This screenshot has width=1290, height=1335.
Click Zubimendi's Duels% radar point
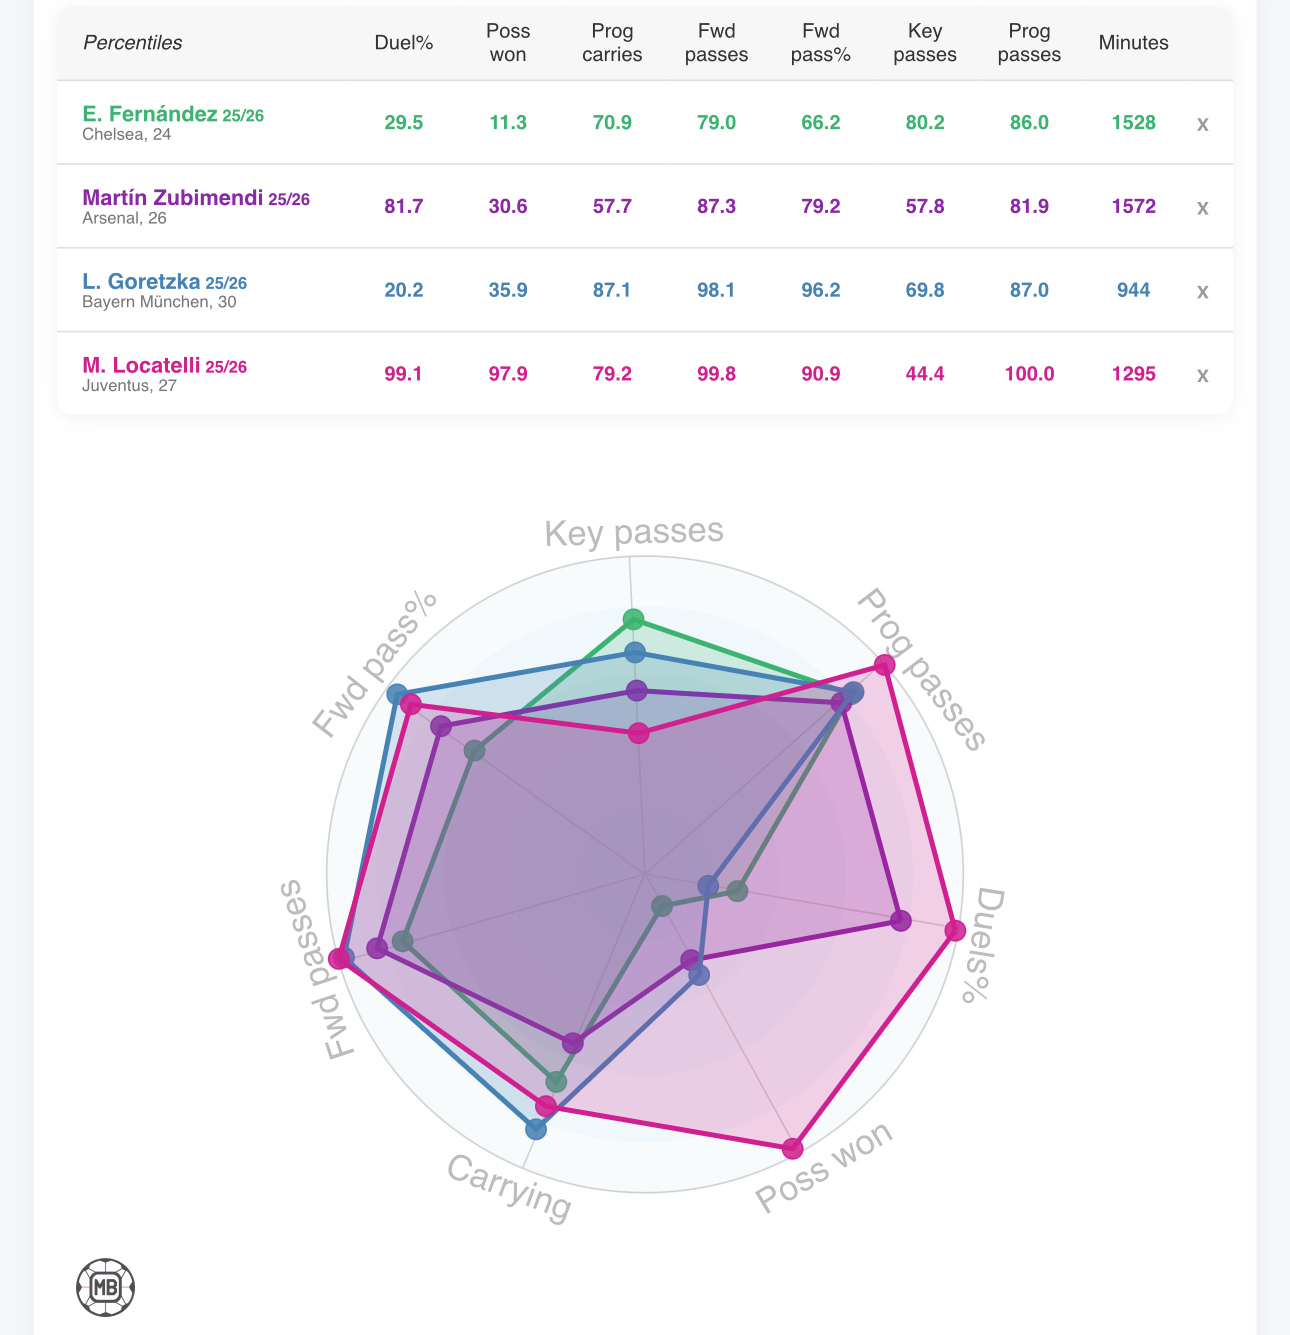tap(901, 921)
